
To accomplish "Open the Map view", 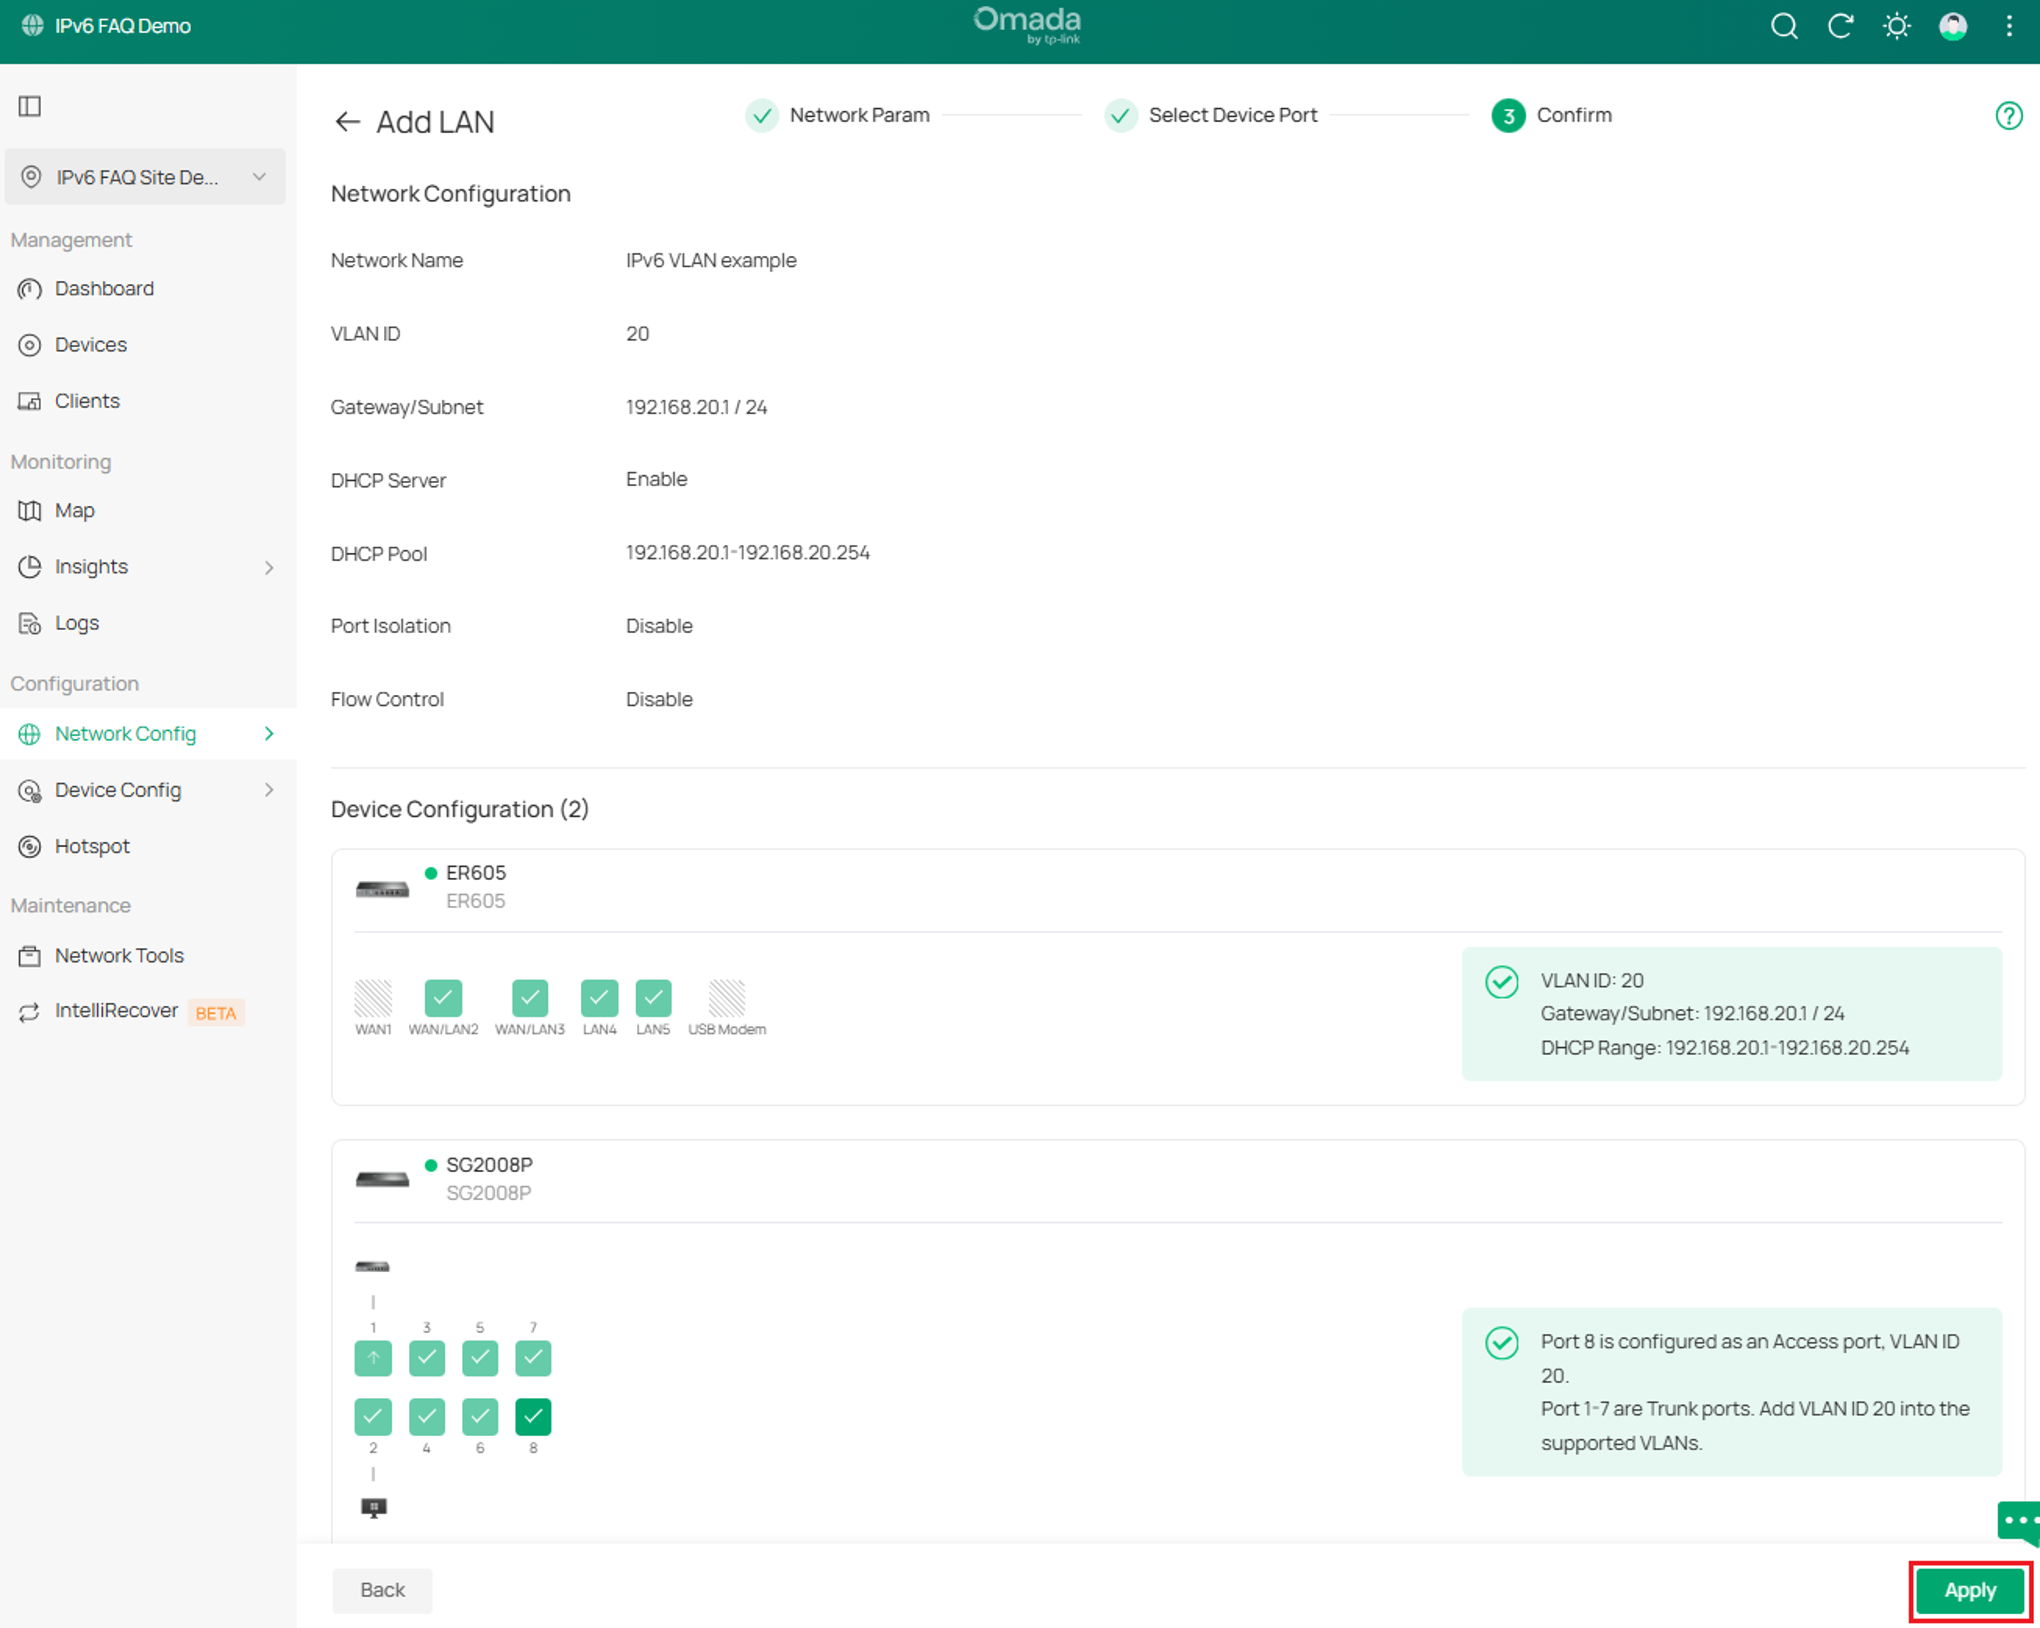I will (x=74, y=510).
